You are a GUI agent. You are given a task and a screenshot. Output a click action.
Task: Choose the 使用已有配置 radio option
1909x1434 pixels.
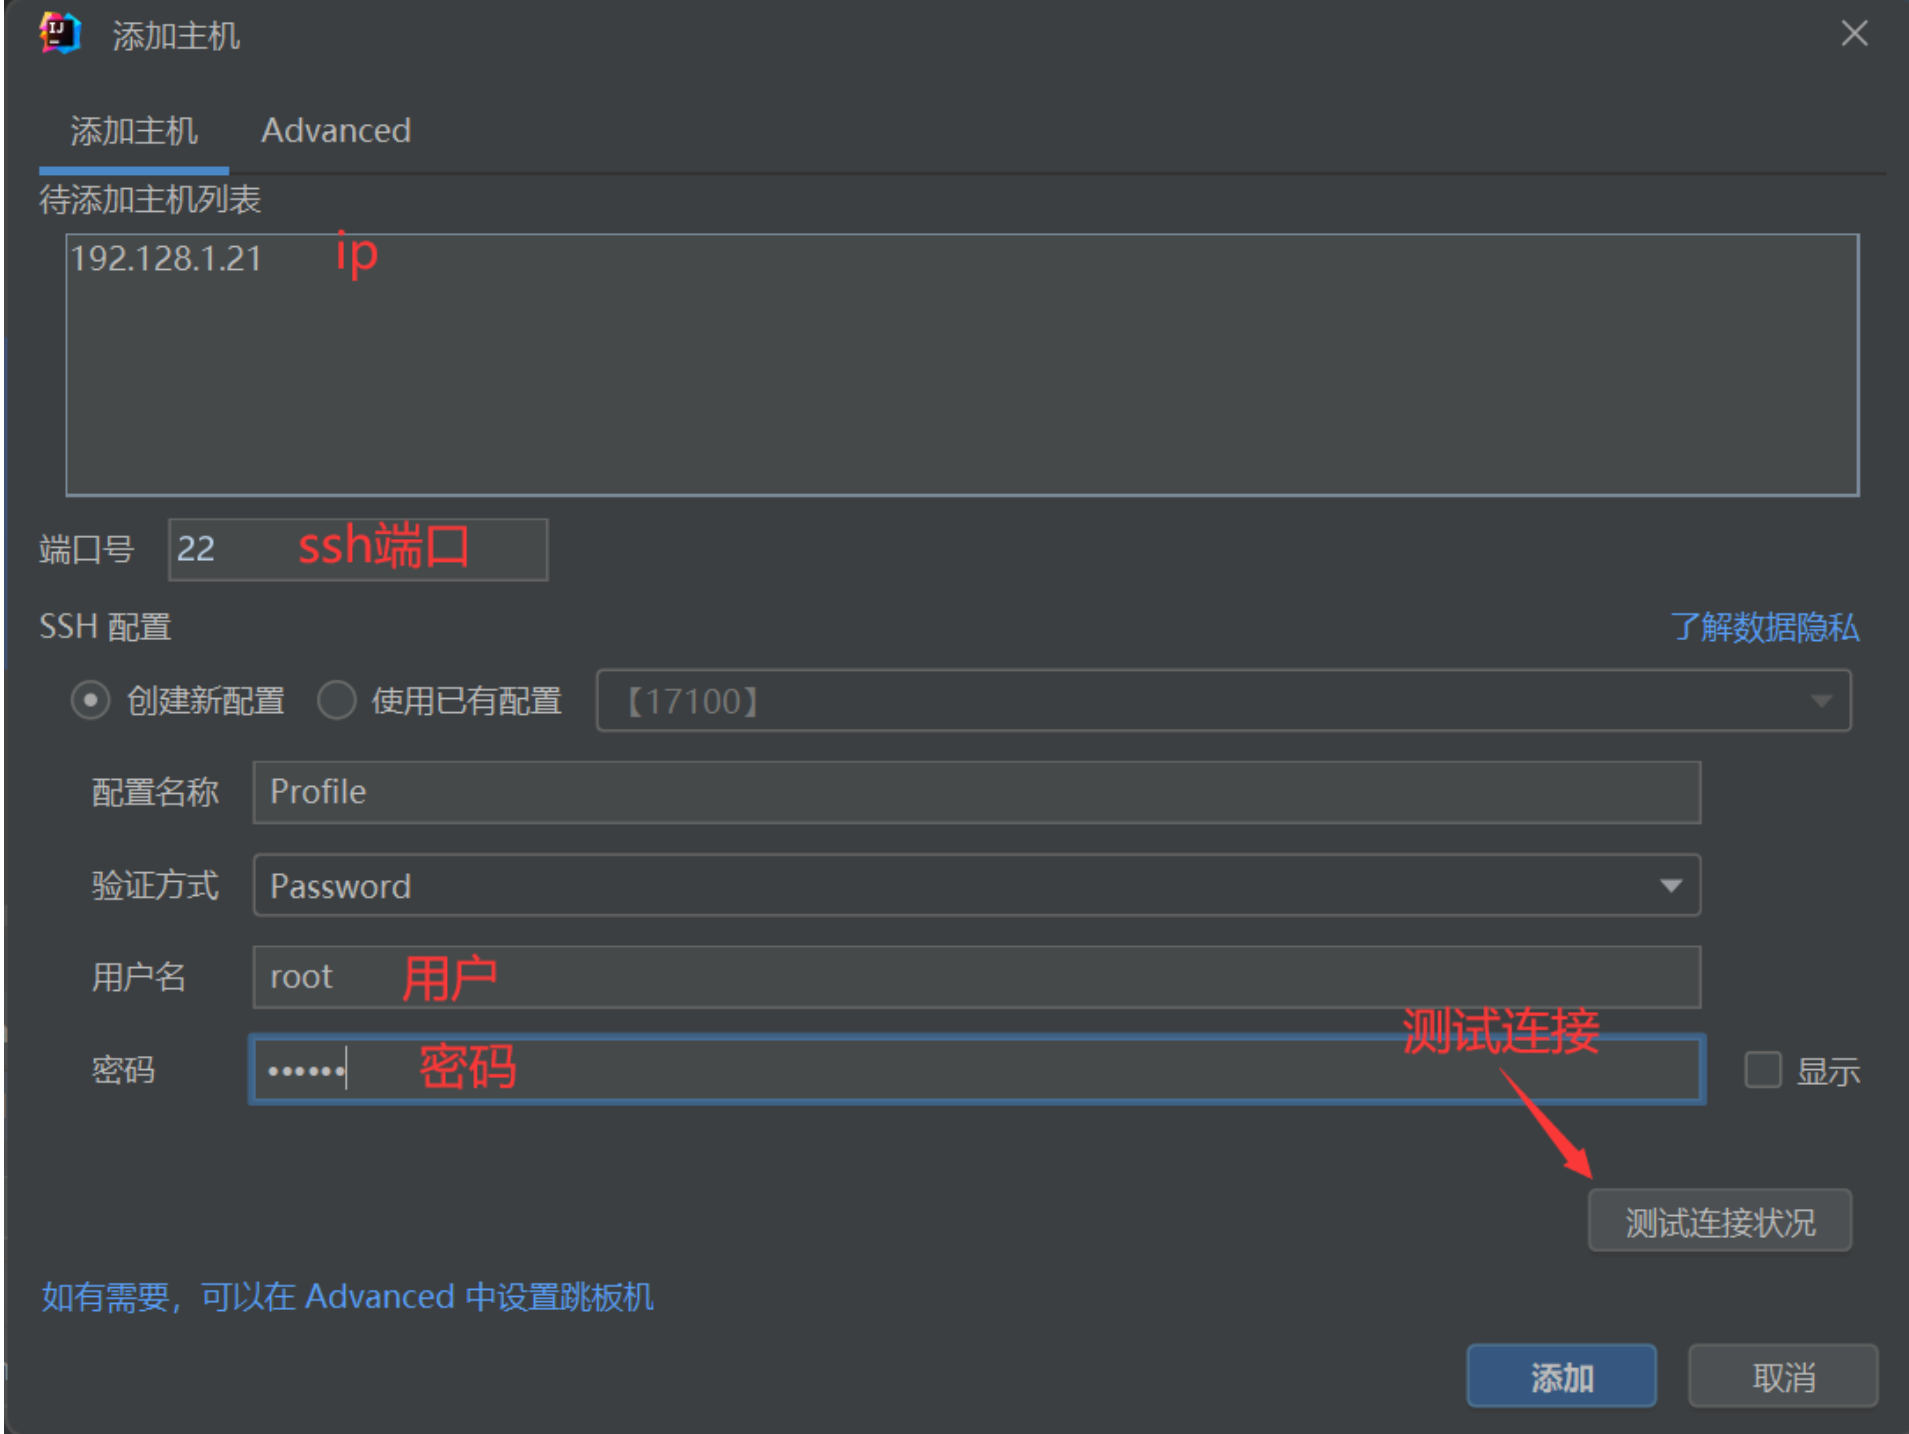click(x=337, y=701)
